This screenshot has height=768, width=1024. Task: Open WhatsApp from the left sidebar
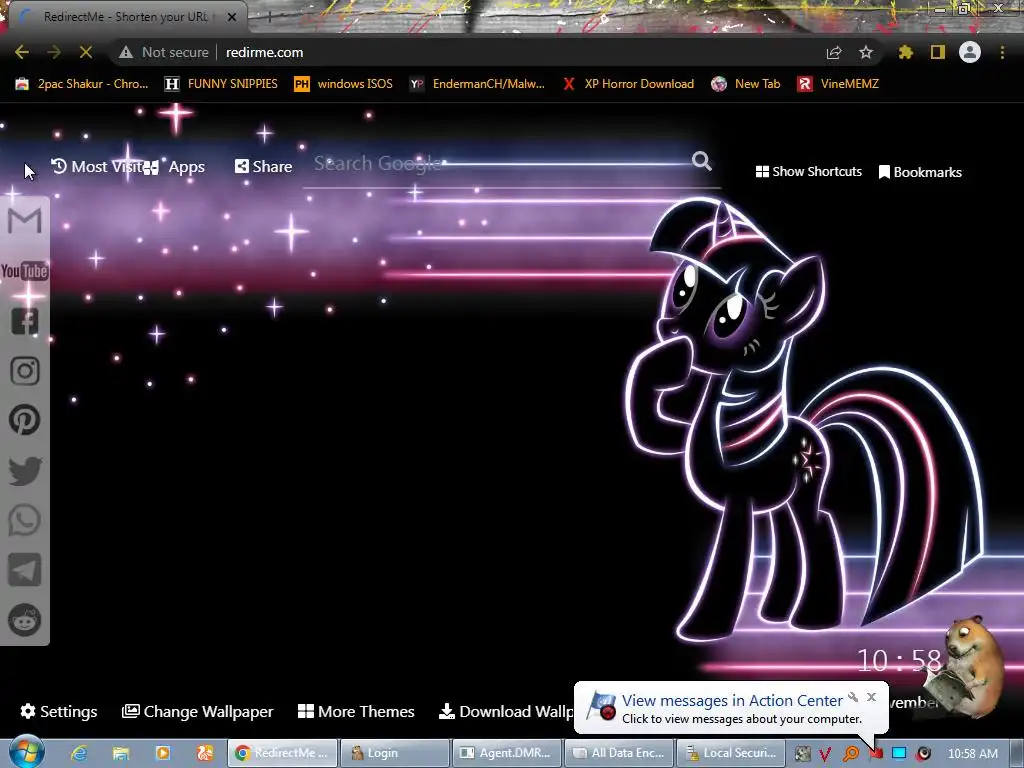point(25,520)
